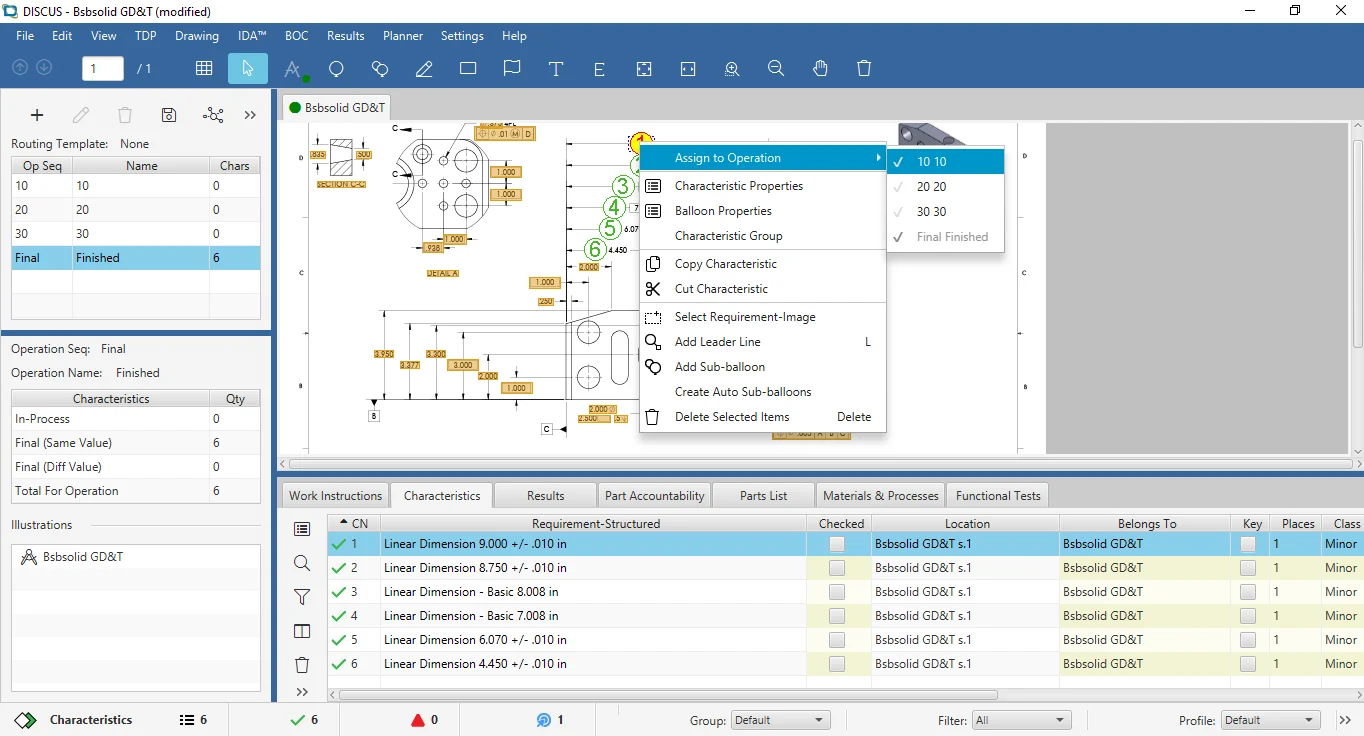The image size is (1364, 736).
Task: Choose Characteristic Properties from context menu
Action: (763, 186)
